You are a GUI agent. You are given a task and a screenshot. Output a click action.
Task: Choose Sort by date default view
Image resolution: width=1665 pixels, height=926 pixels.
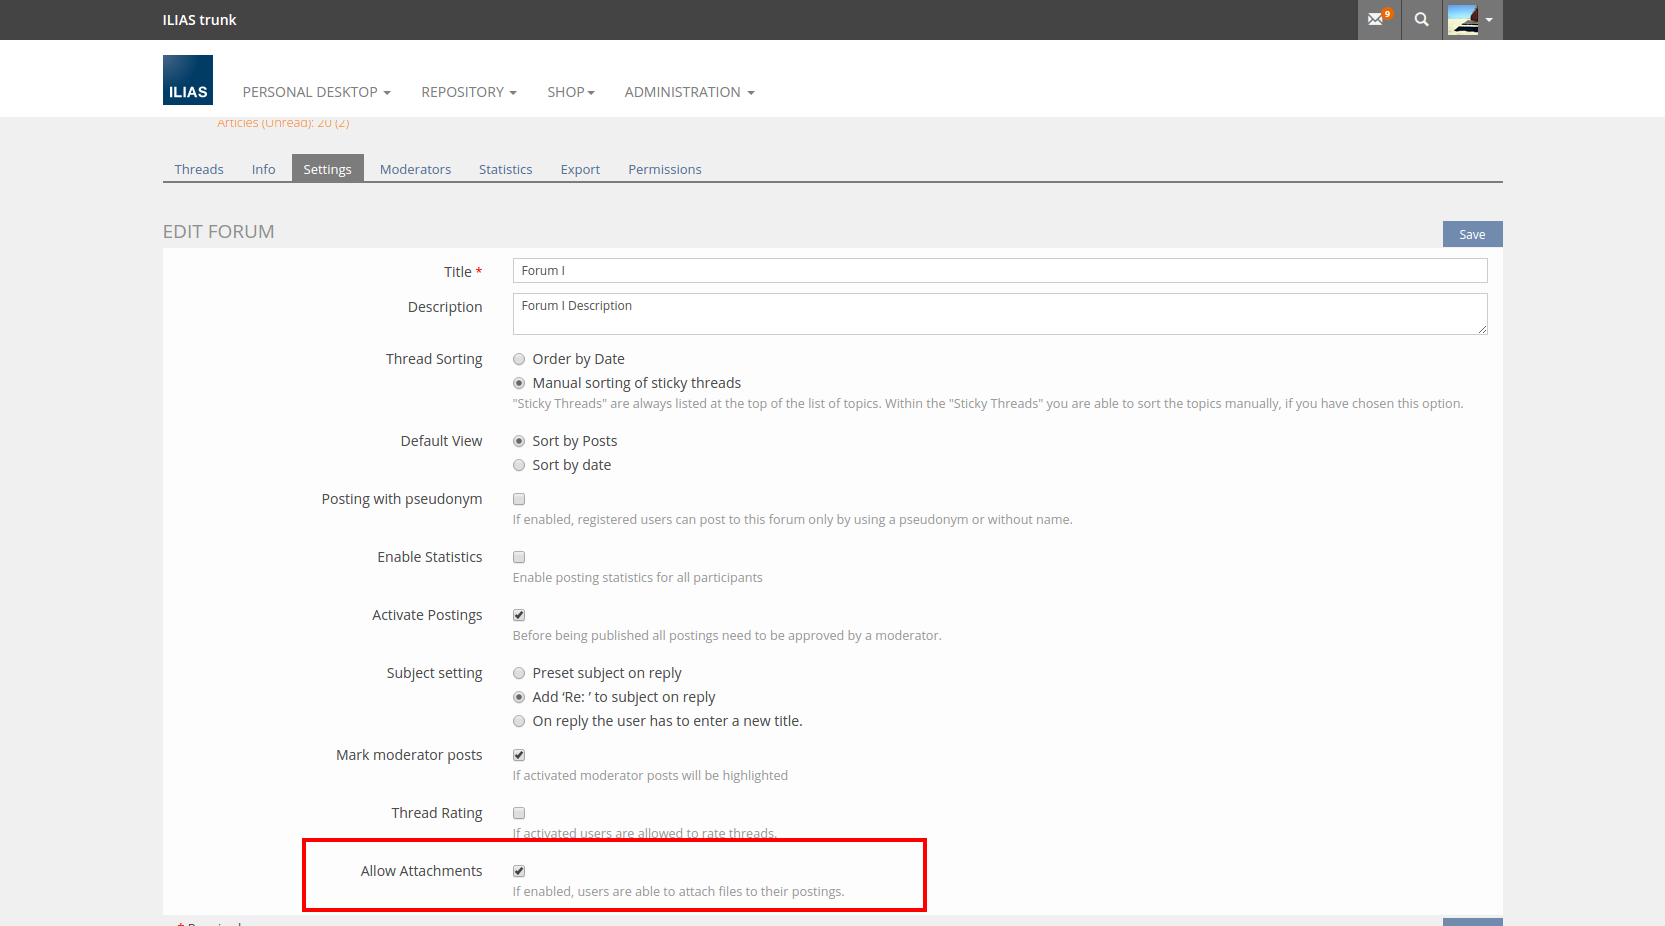519,465
